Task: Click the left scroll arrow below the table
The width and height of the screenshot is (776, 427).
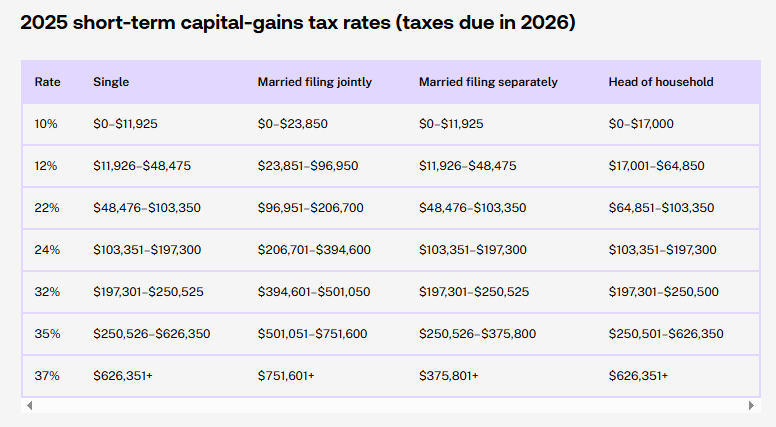Action: click(29, 405)
